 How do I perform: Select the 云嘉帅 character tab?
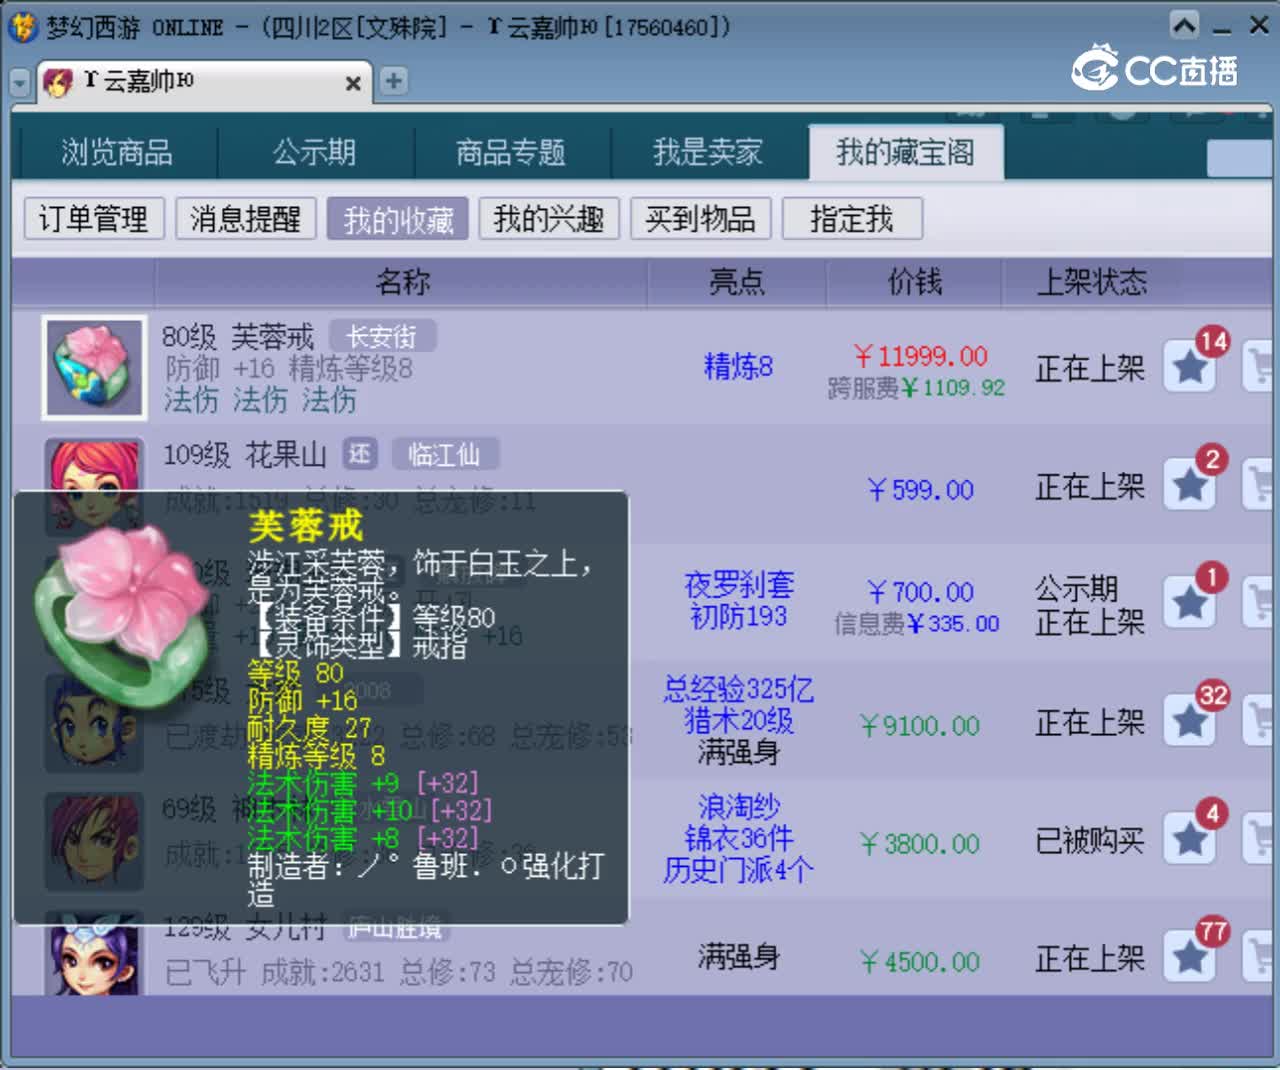coord(205,82)
